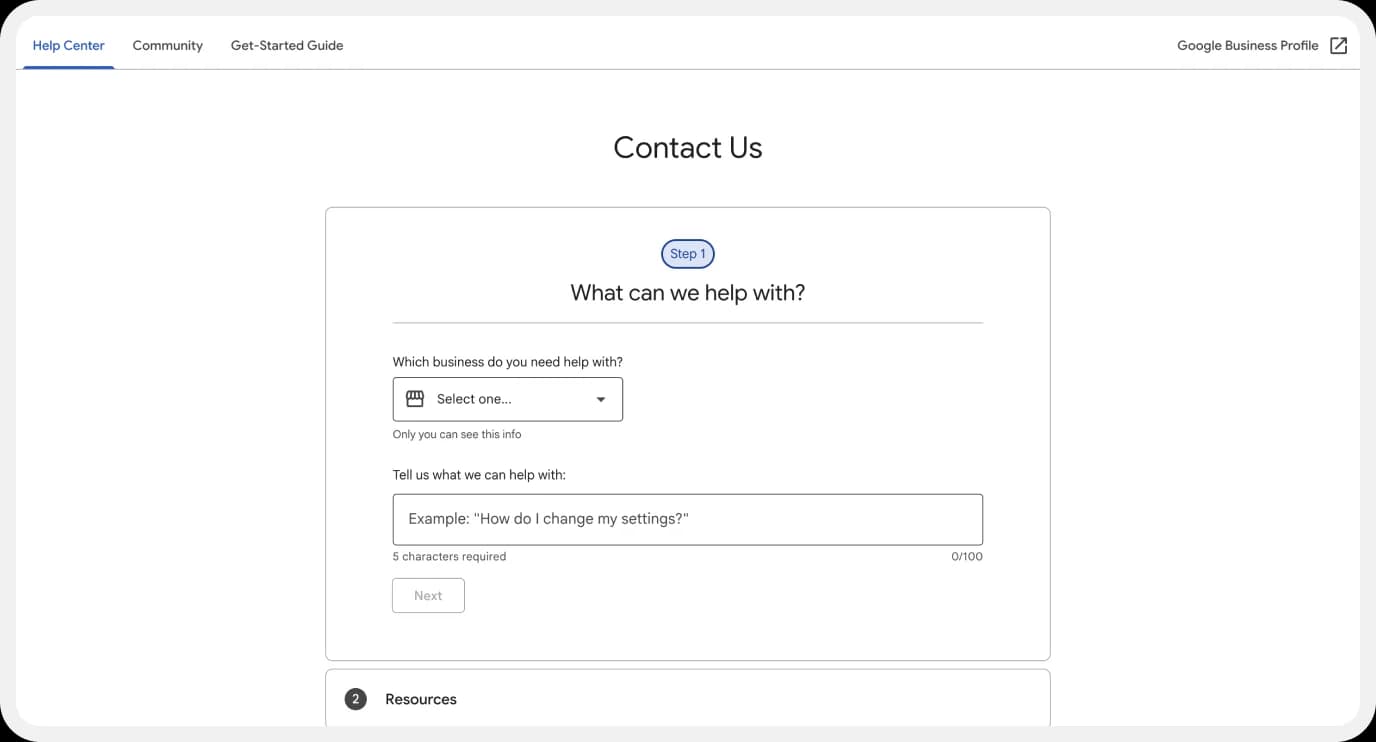Click the Step 1 badge above the heading
Viewport: 1376px width, 742px height.
pyautogui.click(x=687, y=254)
